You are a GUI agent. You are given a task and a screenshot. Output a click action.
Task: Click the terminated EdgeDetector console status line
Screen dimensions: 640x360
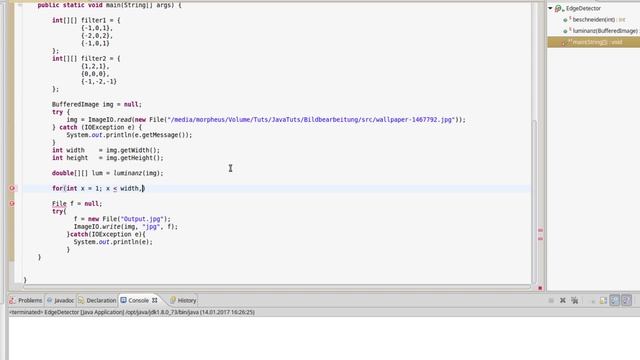[x=132, y=312]
